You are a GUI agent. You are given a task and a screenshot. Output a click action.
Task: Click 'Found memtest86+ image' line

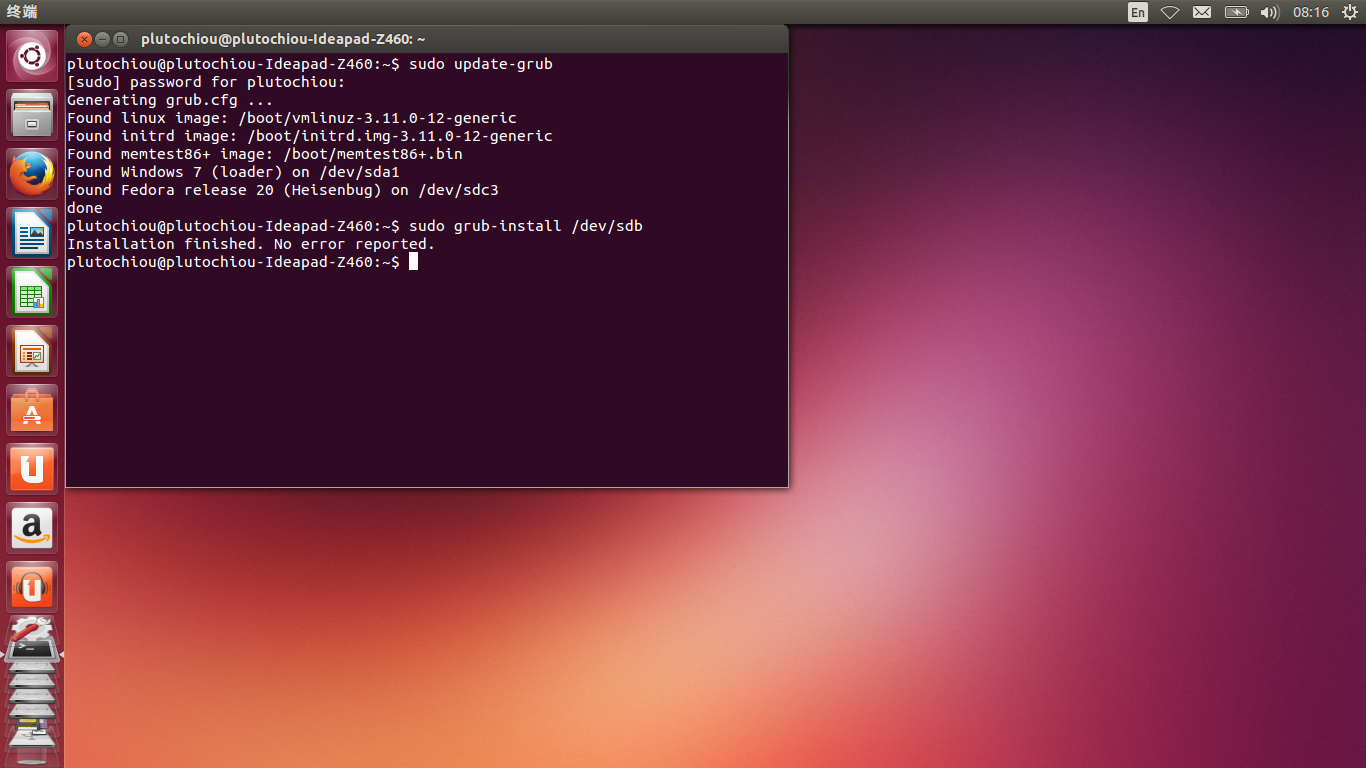[x=265, y=154]
